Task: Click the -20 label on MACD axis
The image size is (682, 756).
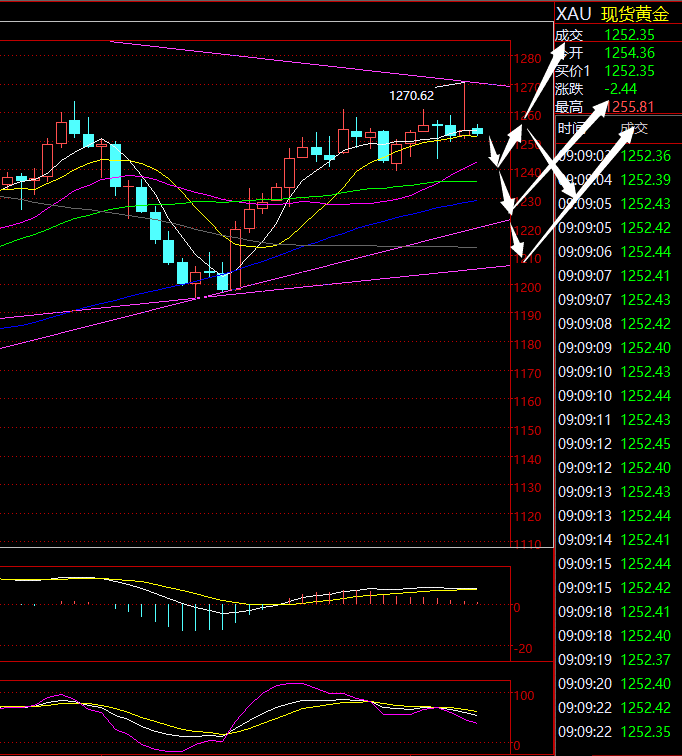Action: coord(523,649)
